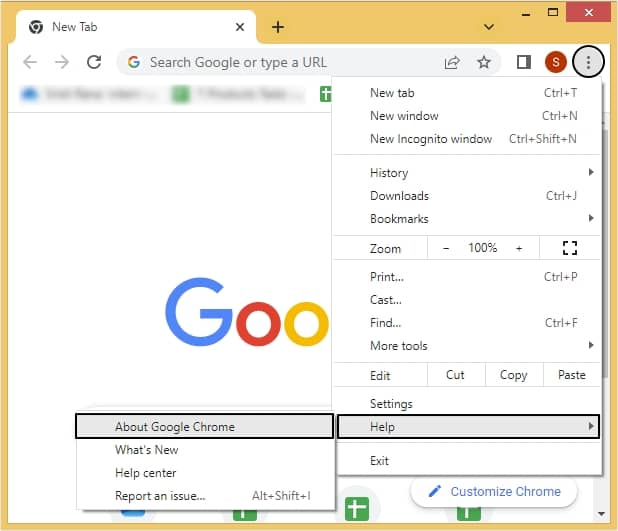The image size is (618, 531).
Task: Click Copy in the Edit row
Action: (x=514, y=375)
